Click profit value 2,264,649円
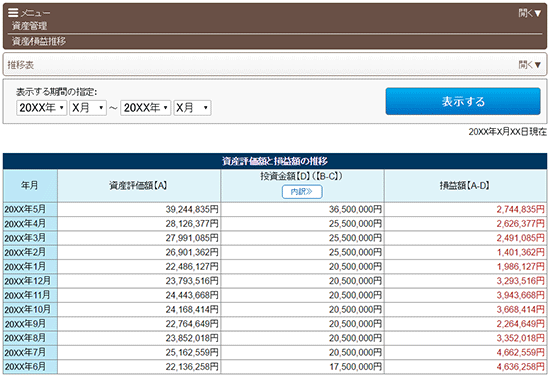Viewport: 550px width, 377px height. [521, 324]
